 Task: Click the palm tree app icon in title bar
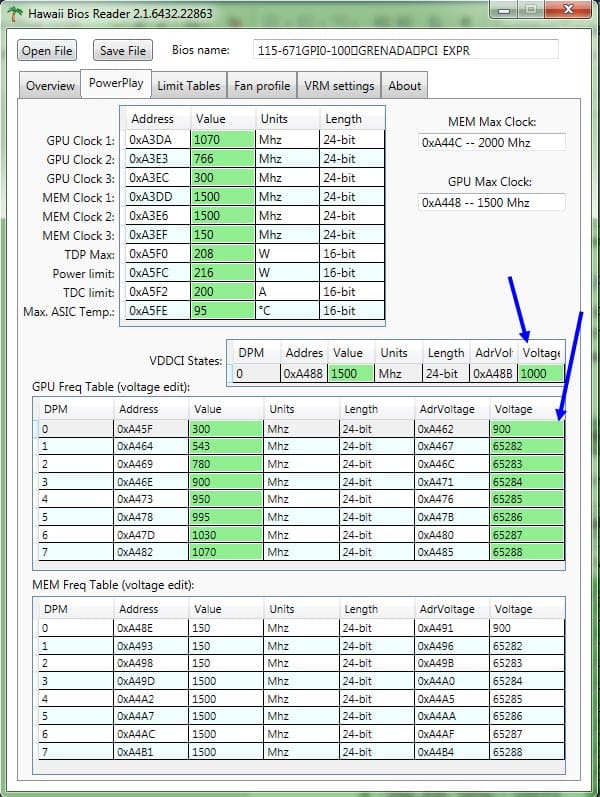click(x=12, y=12)
